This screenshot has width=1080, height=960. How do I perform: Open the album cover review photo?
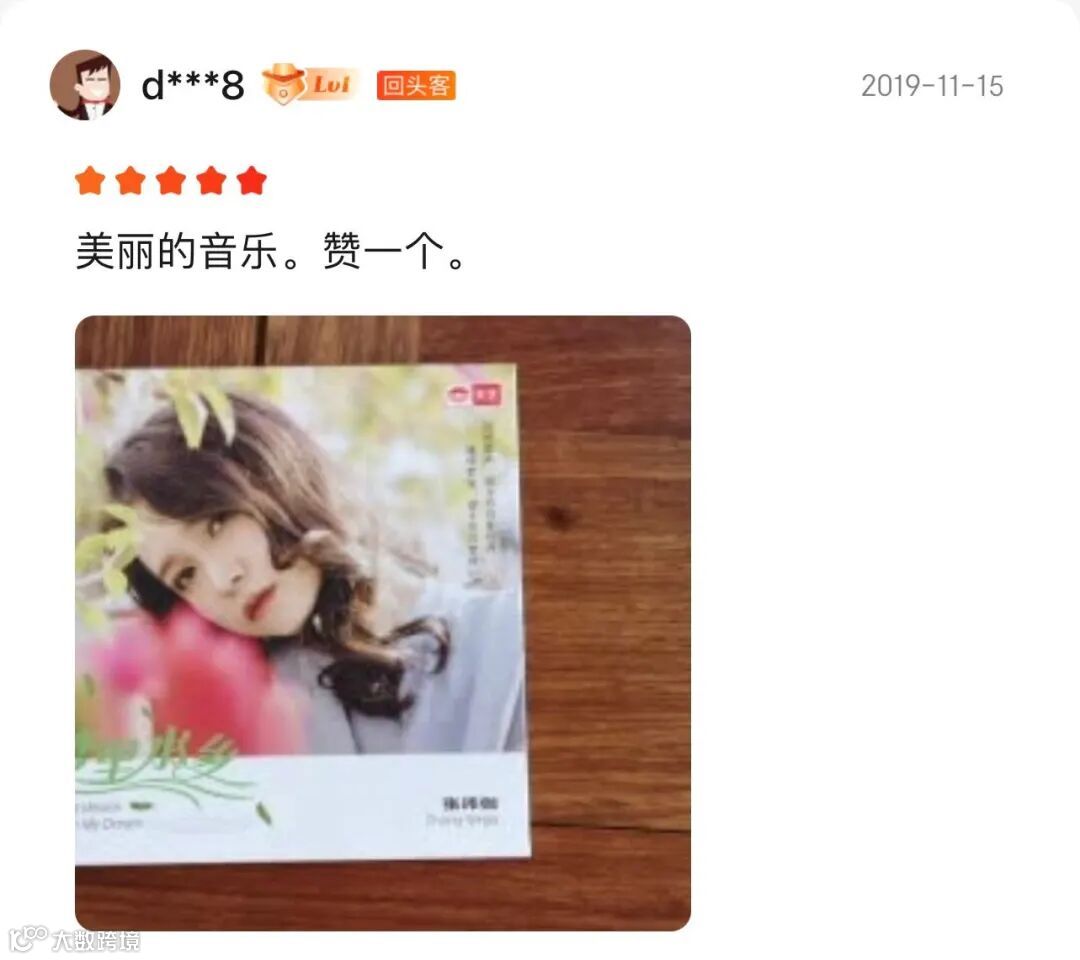pos(383,623)
